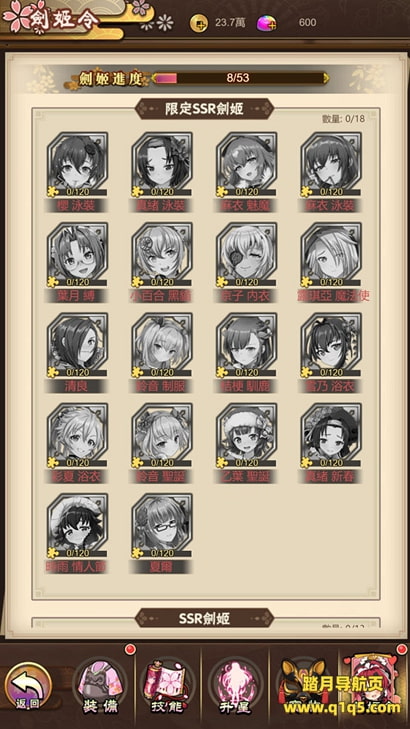Add gold coins with plus icon

pos(199,23)
